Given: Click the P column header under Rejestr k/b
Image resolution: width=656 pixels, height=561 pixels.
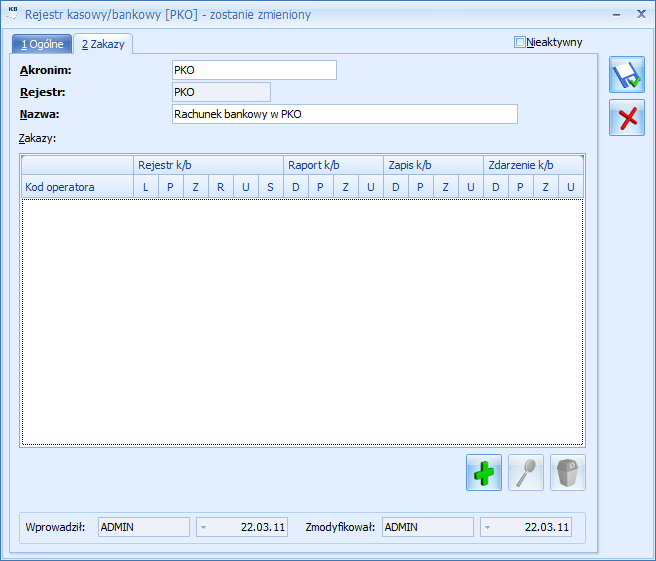Looking at the screenshot, I should click(171, 187).
